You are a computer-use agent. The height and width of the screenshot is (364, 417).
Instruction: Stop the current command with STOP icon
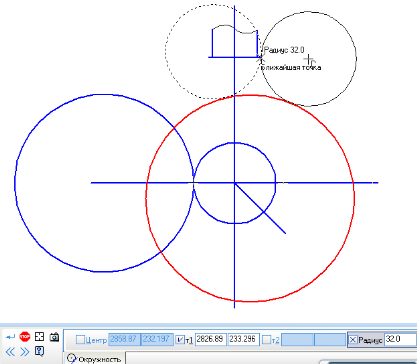coord(25,337)
